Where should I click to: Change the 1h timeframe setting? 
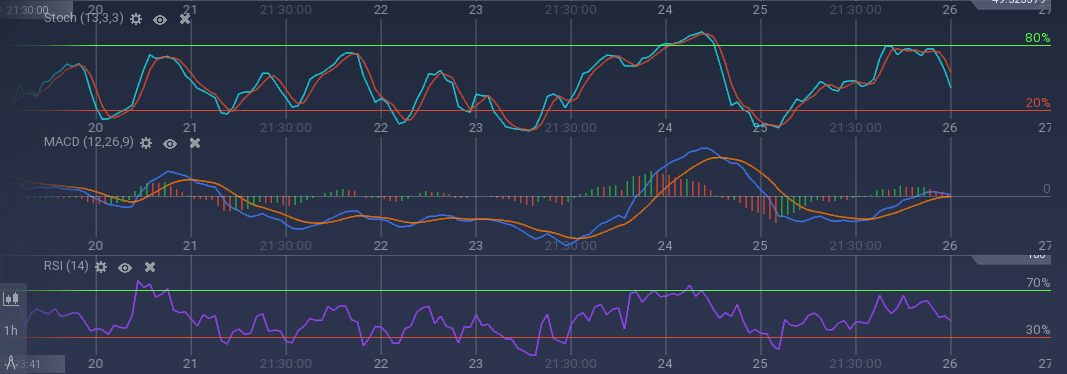click(11, 330)
